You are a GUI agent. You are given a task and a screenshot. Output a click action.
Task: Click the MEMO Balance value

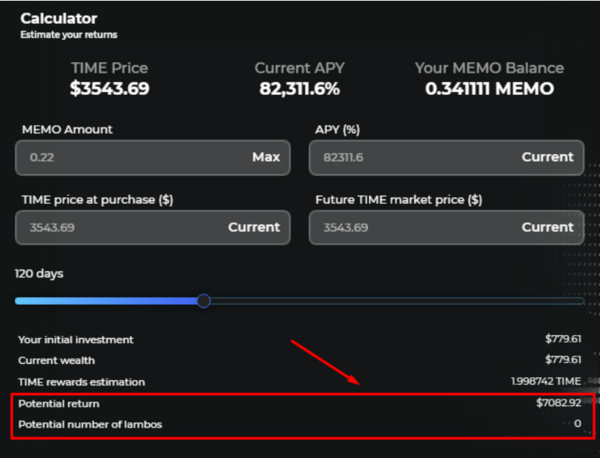click(x=489, y=89)
